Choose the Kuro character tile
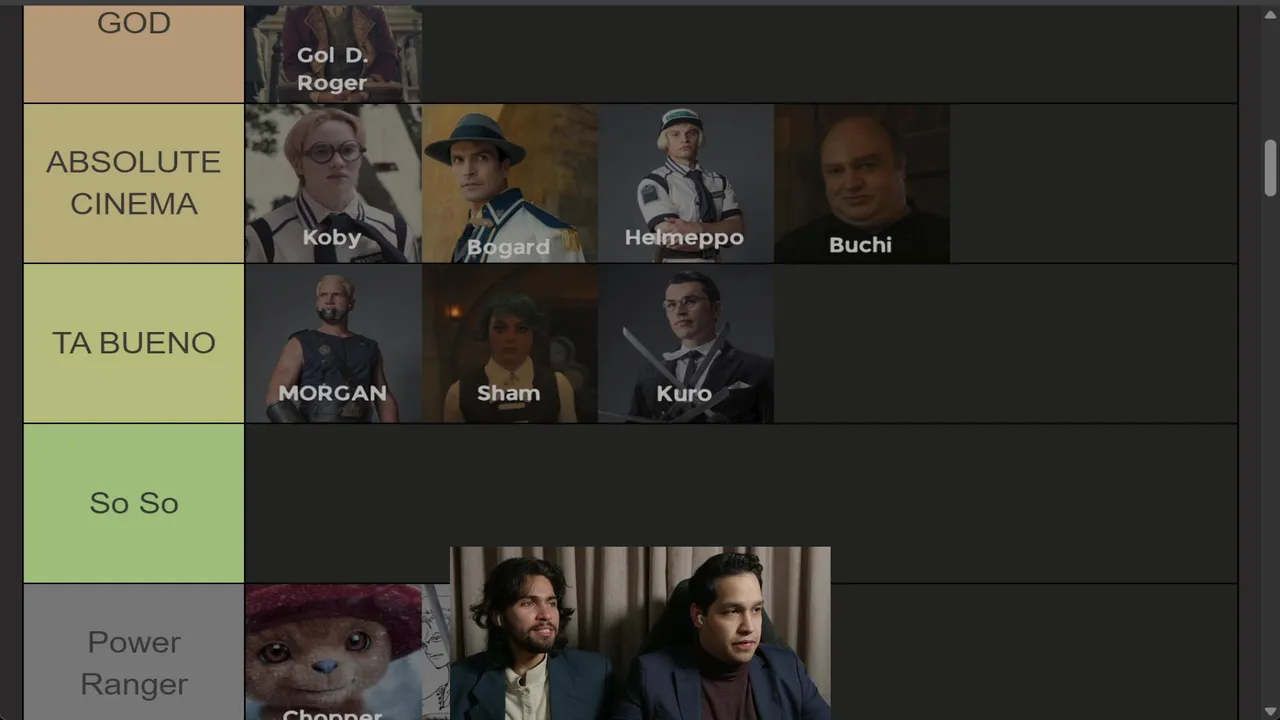The height and width of the screenshot is (720, 1280). coord(686,344)
